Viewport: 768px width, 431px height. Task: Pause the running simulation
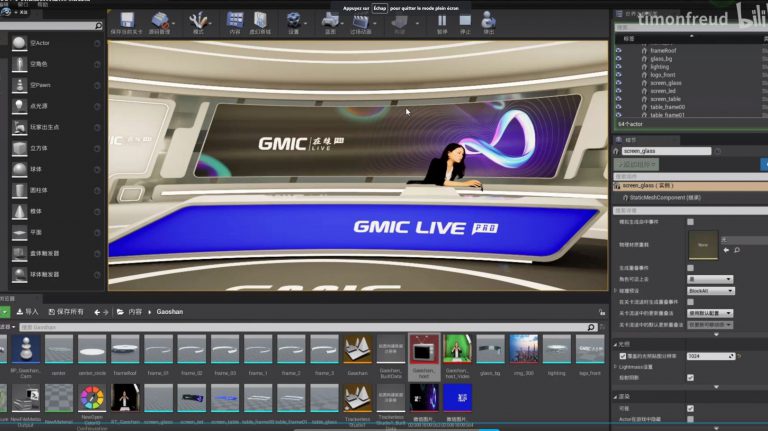(x=442, y=20)
